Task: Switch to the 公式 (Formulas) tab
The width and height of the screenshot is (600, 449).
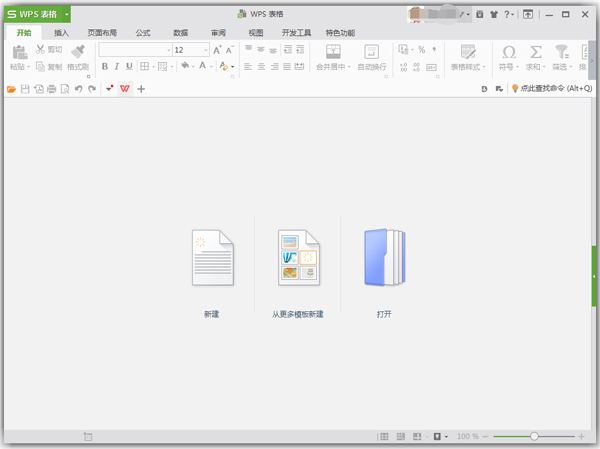Action: pos(143,33)
